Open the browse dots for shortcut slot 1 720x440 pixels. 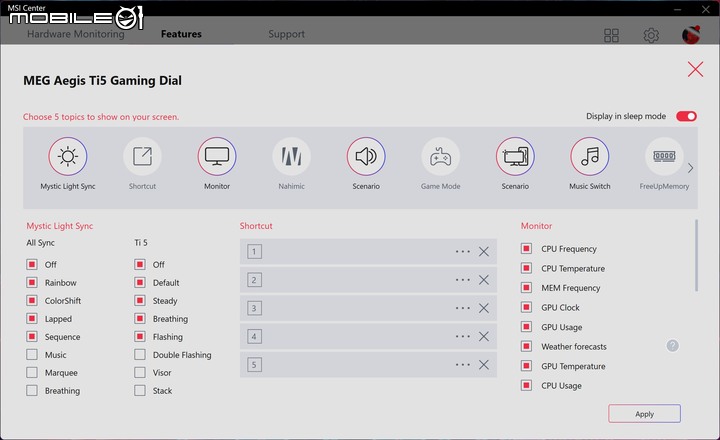coord(463,252)
